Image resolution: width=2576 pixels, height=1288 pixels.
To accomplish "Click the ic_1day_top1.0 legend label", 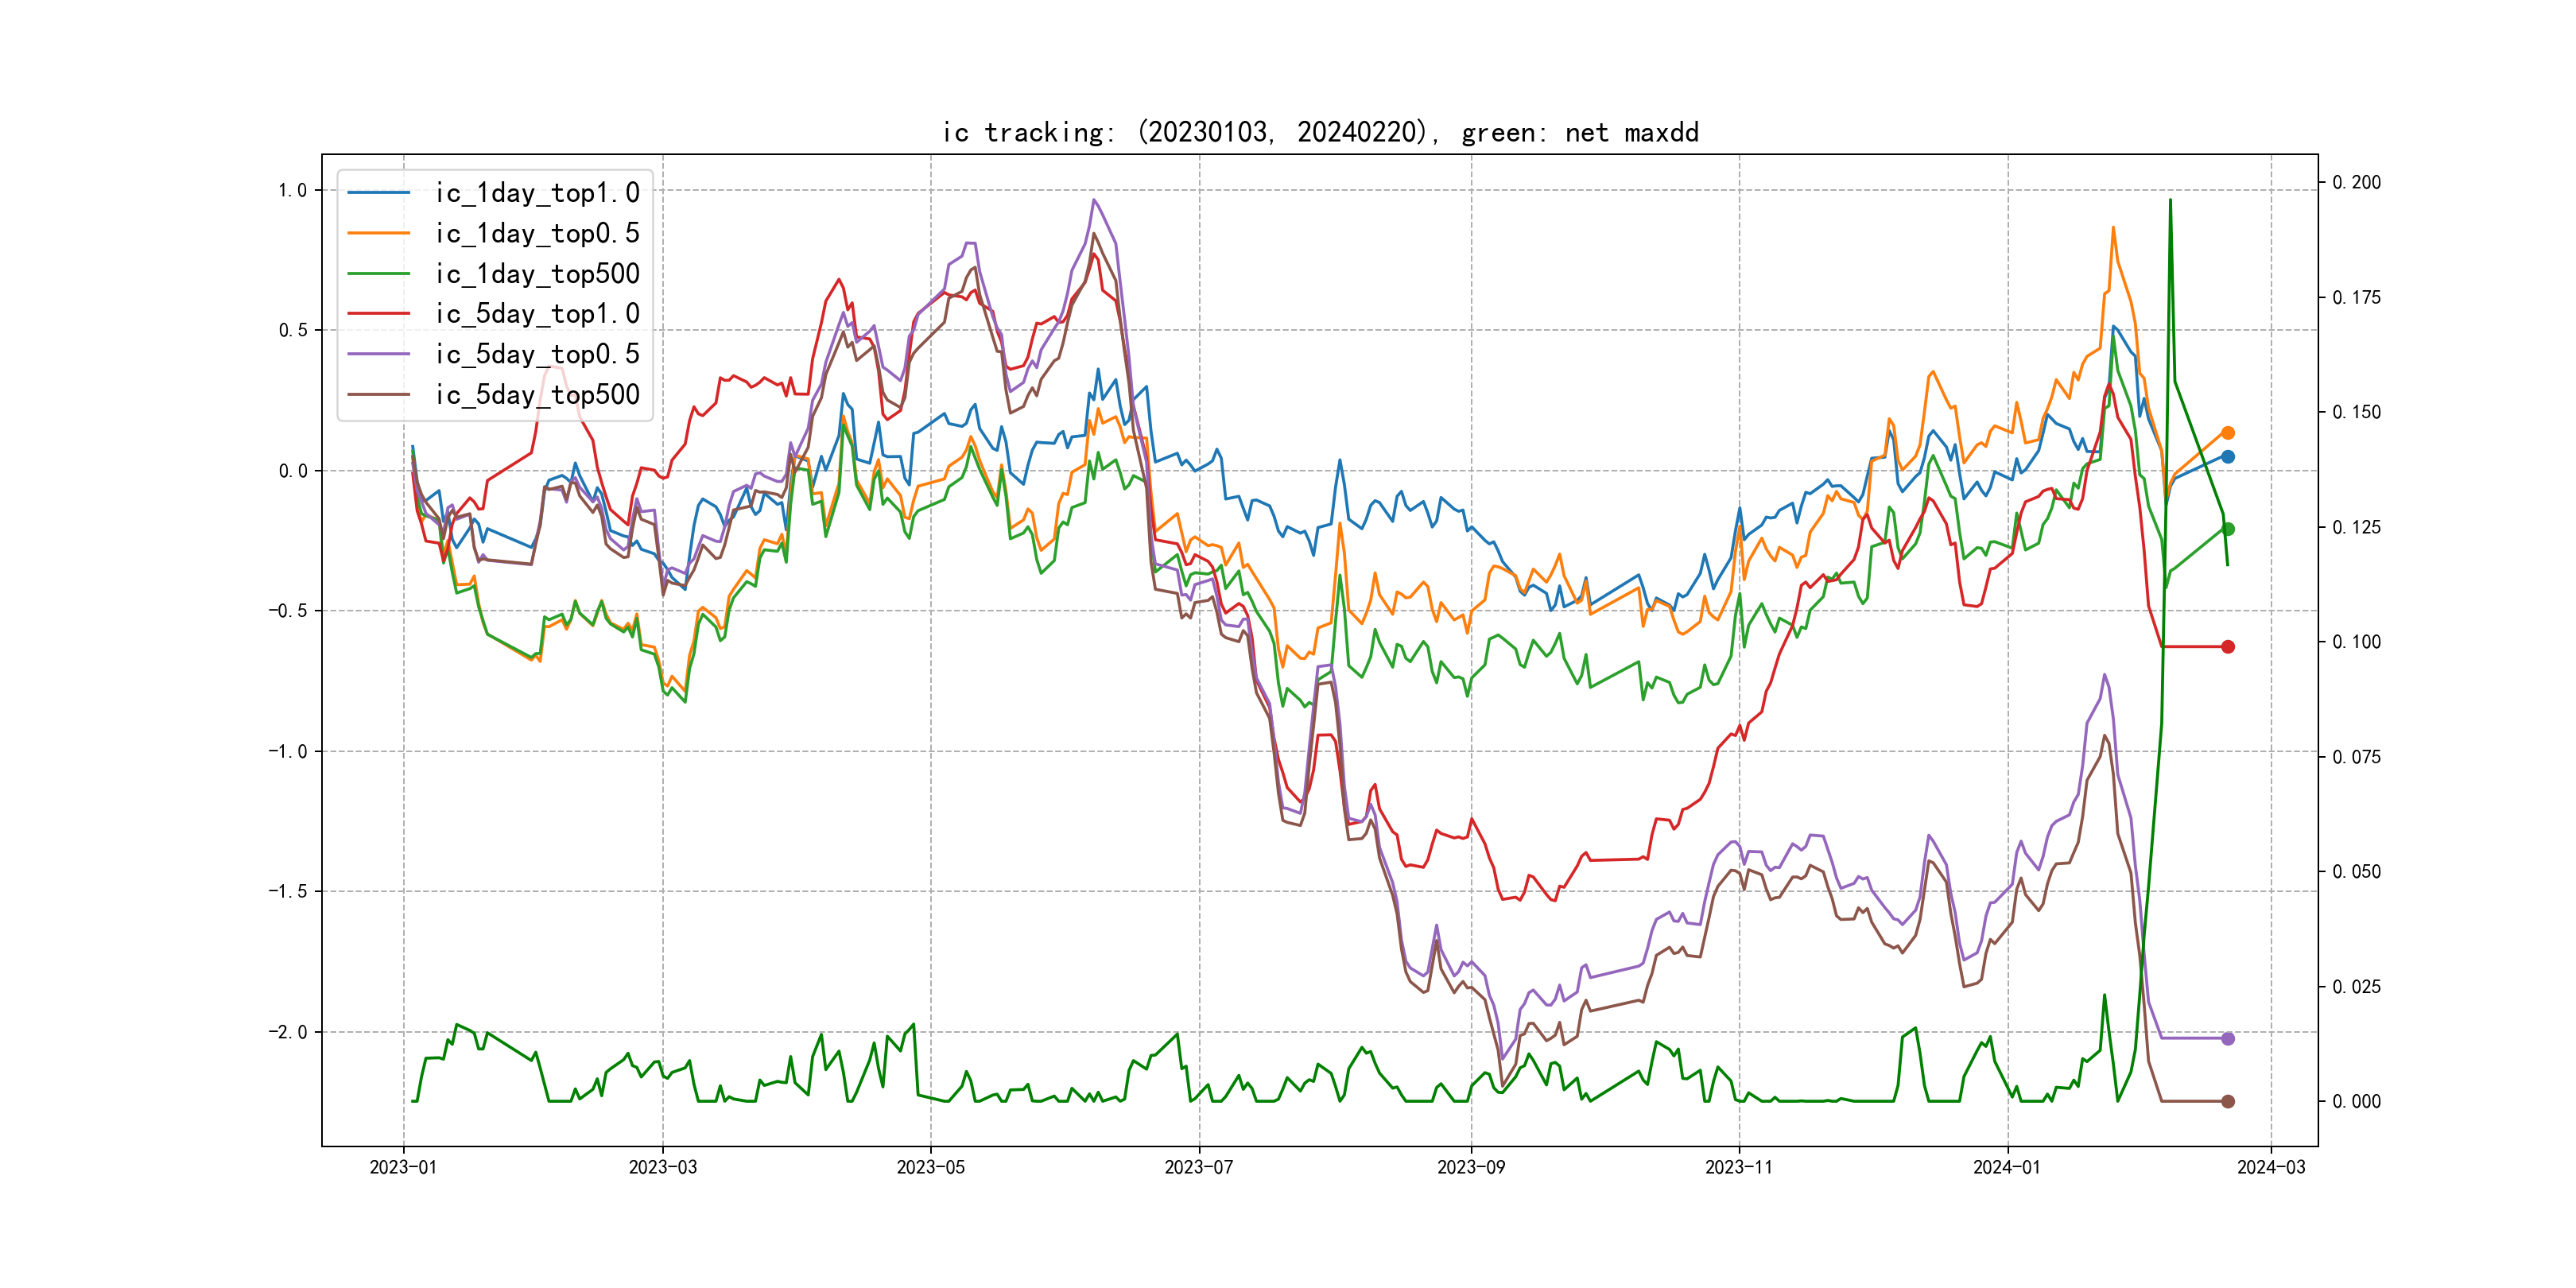I will (x=537, y=193).
